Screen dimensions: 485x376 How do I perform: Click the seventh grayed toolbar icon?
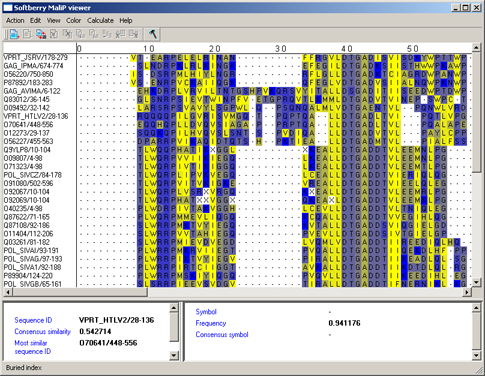(94, 34)
